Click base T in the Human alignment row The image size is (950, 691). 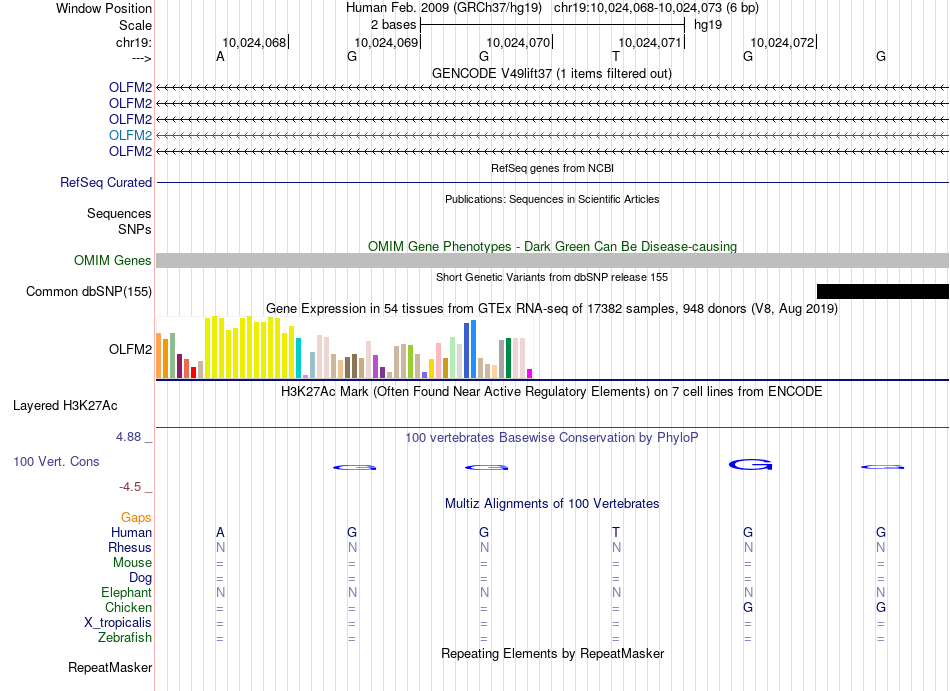(616, 532)
